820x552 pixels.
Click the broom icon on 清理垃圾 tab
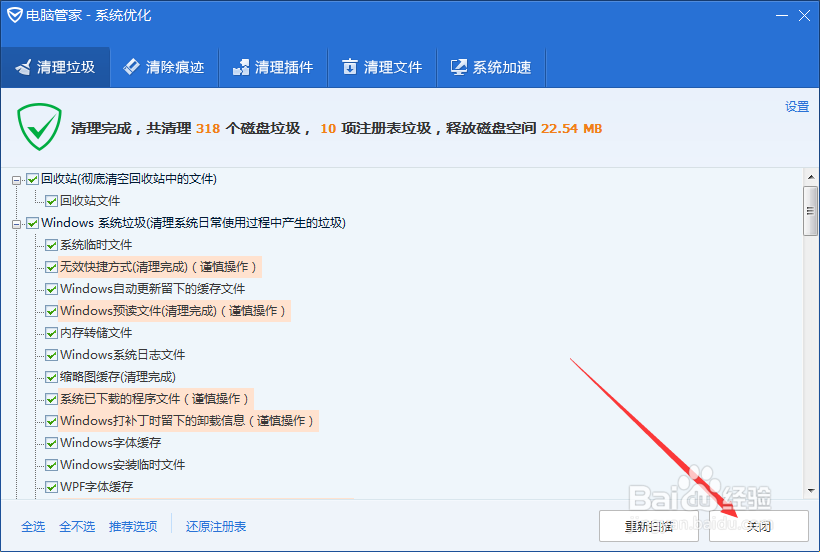click(x=22, y=67)
